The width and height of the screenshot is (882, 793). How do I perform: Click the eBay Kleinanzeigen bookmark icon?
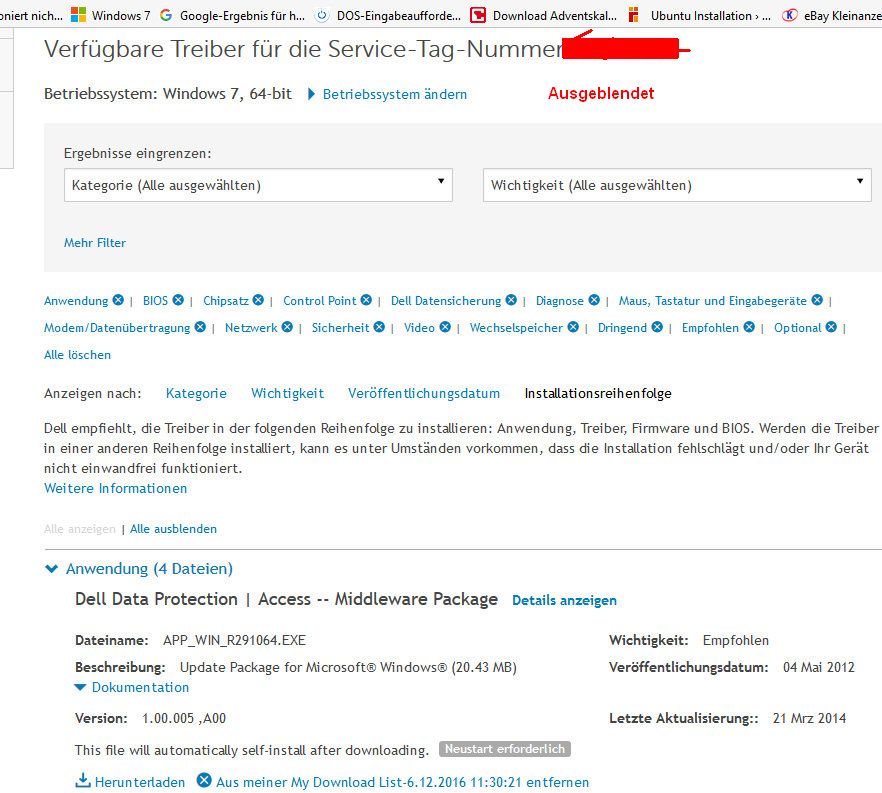pos(790,15)
